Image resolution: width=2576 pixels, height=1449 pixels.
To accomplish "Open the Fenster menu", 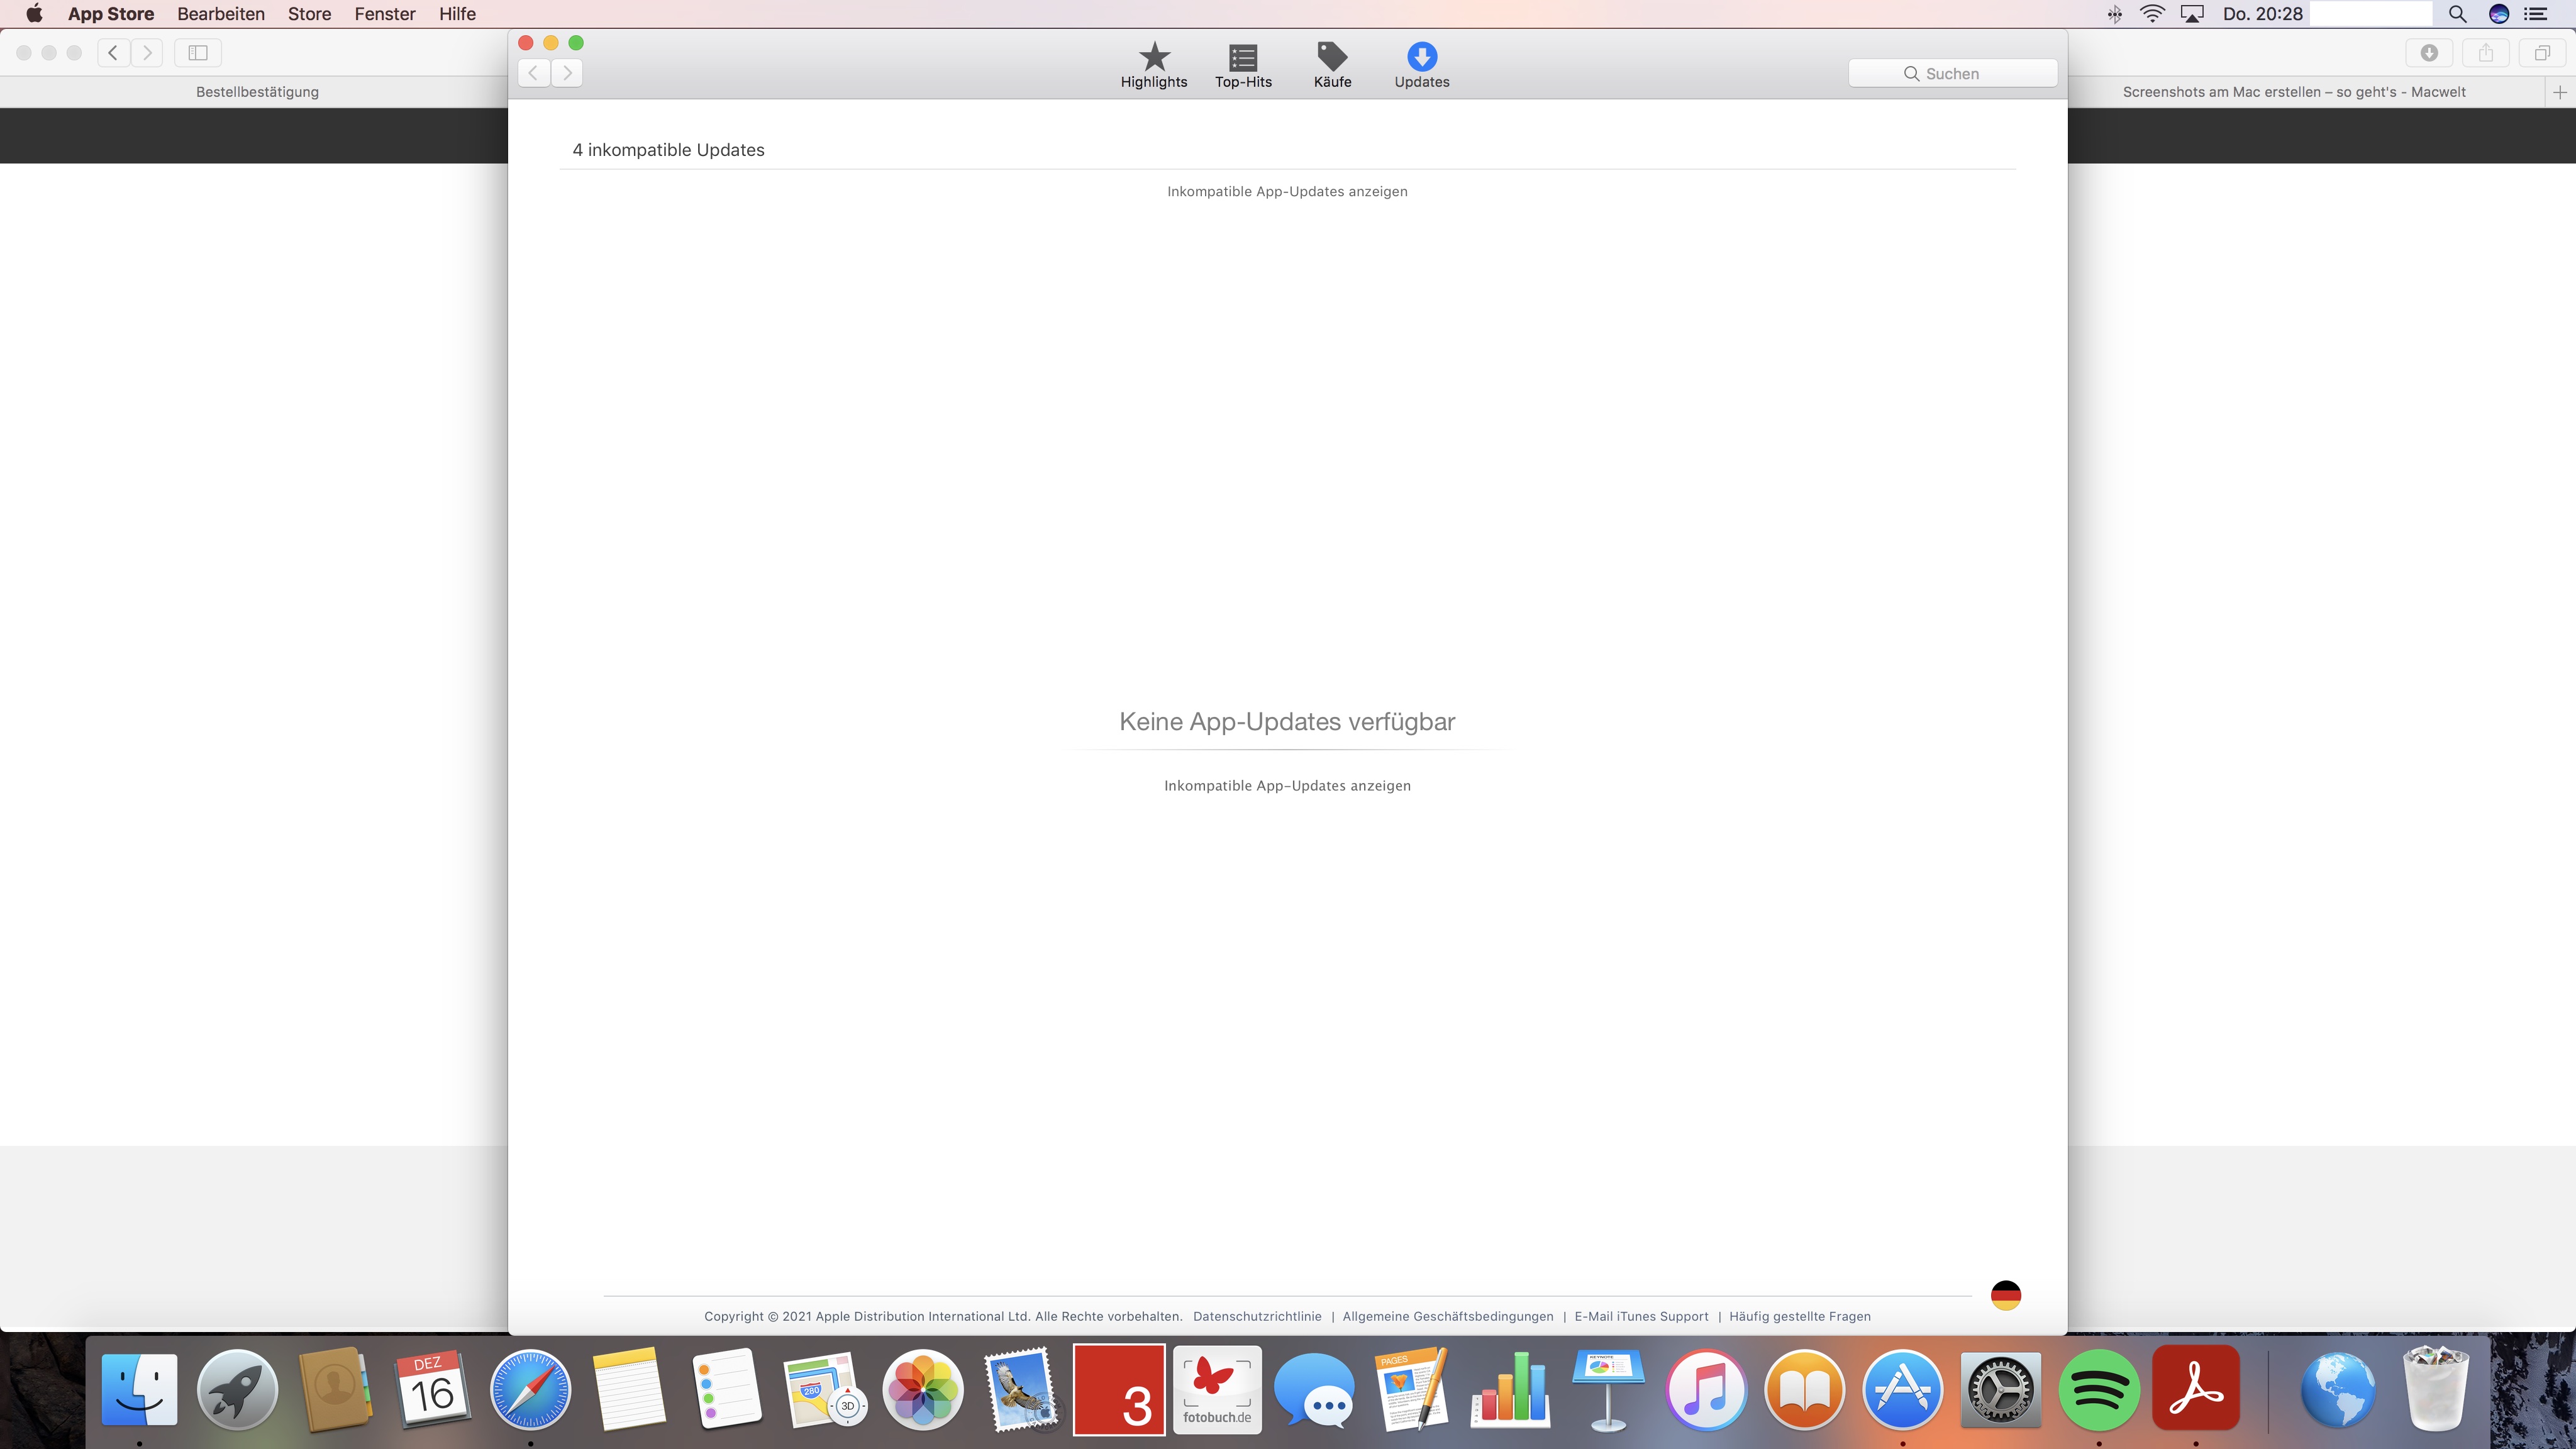I will 384,14.
